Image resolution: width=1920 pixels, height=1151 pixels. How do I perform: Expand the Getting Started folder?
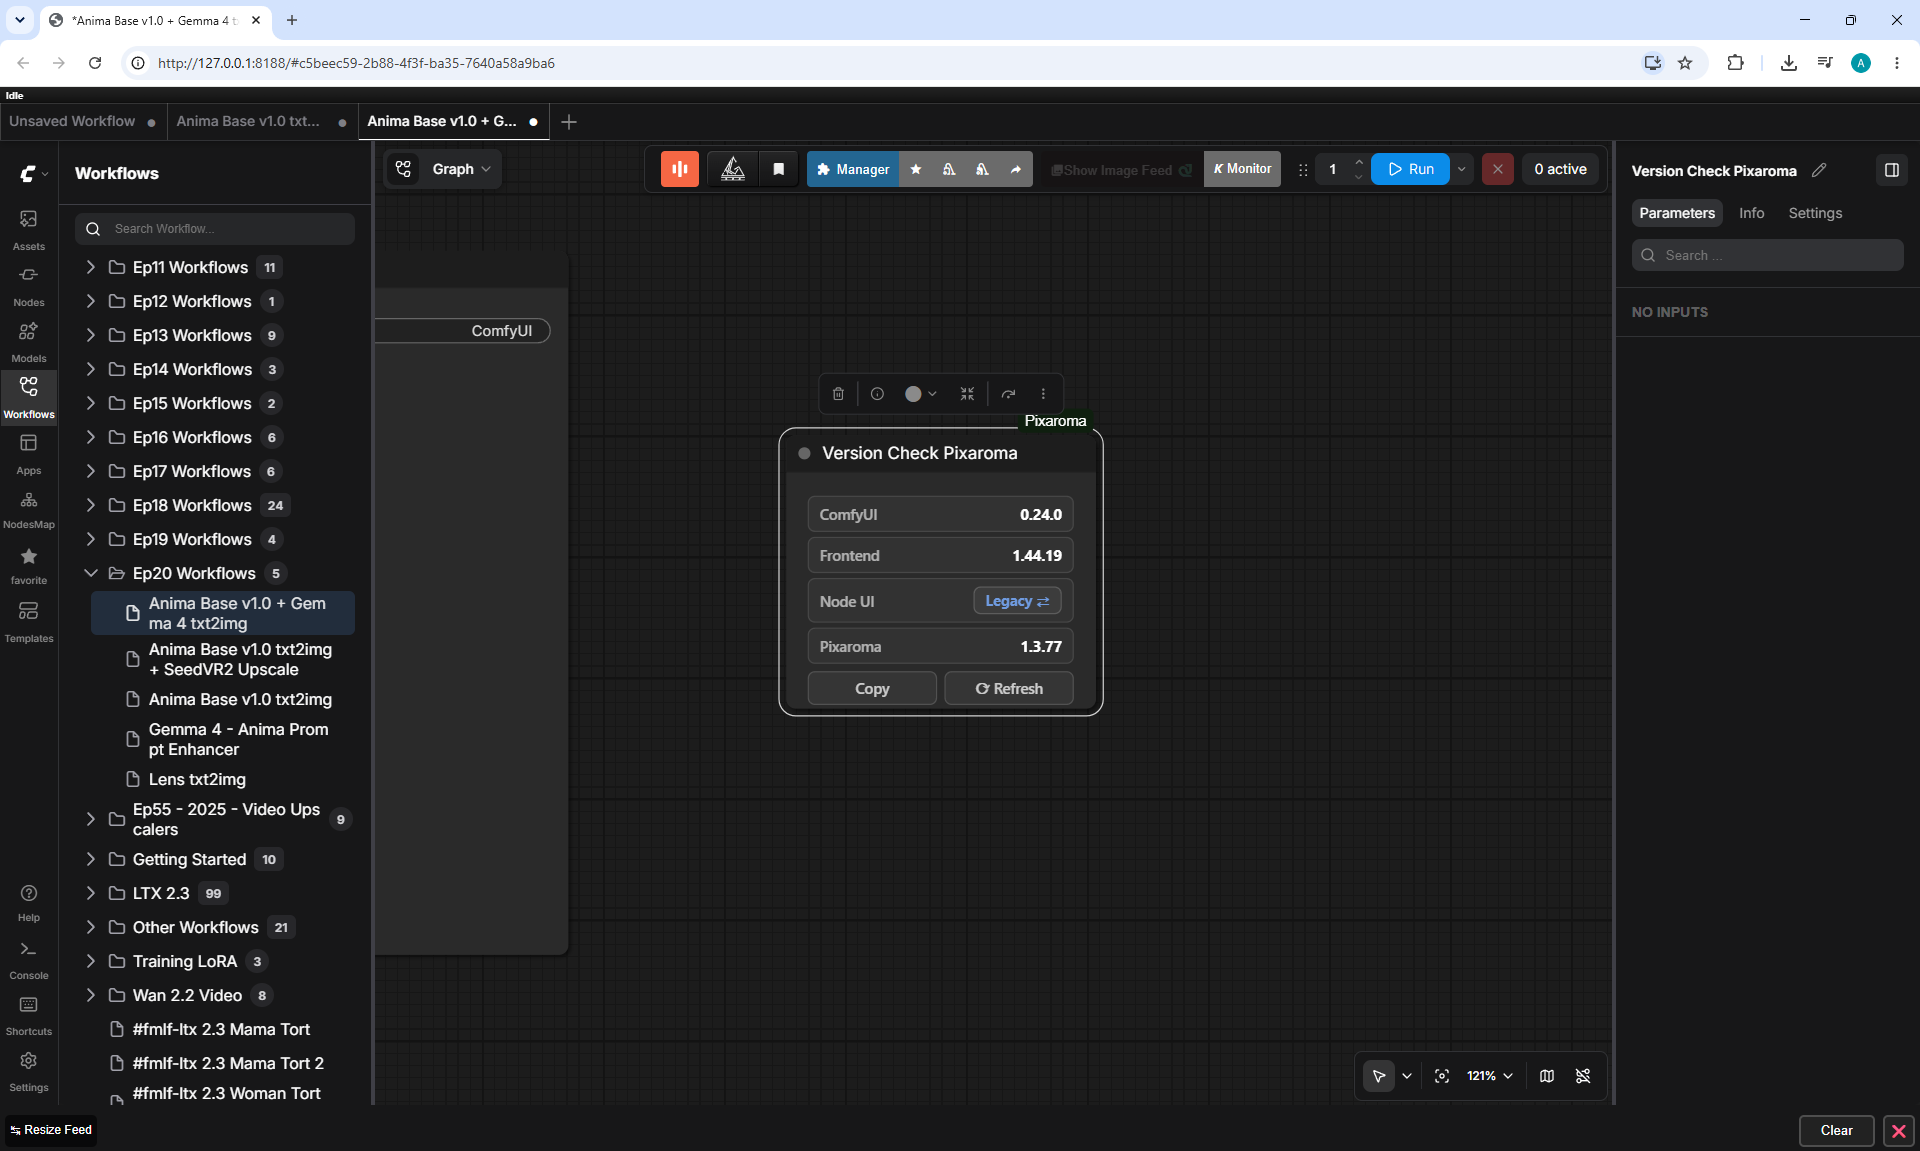coord(91,859)
